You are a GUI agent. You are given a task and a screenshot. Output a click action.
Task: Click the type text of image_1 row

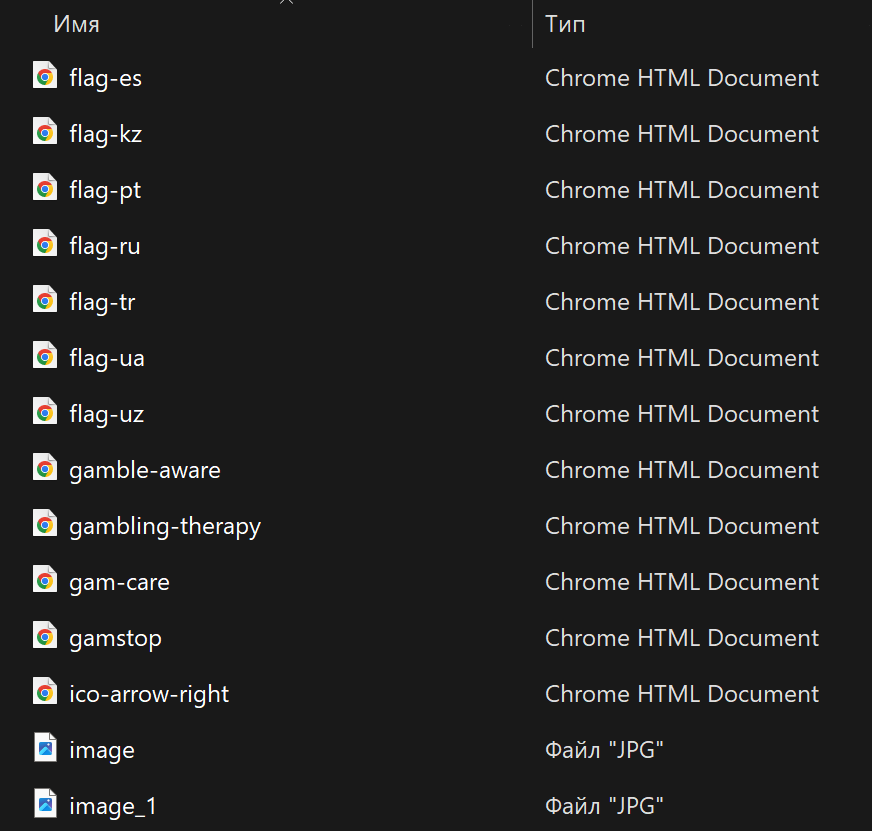tap(604, 806)
